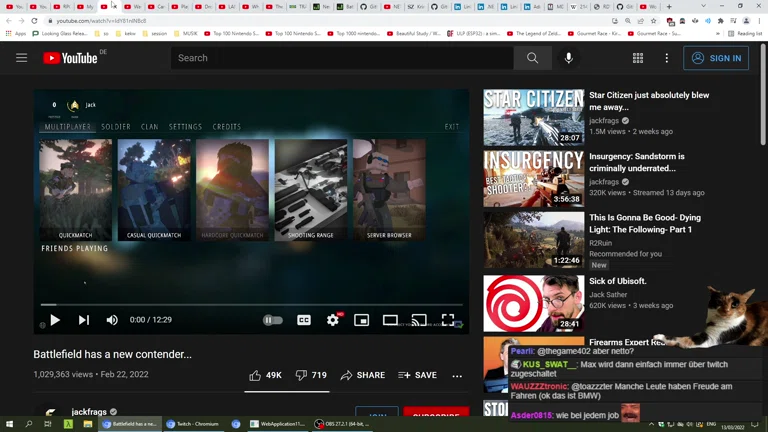This screenshot has height=432, width=768.
Task: Open the YouTube three-dot settings menu
Action: (667, 58)
